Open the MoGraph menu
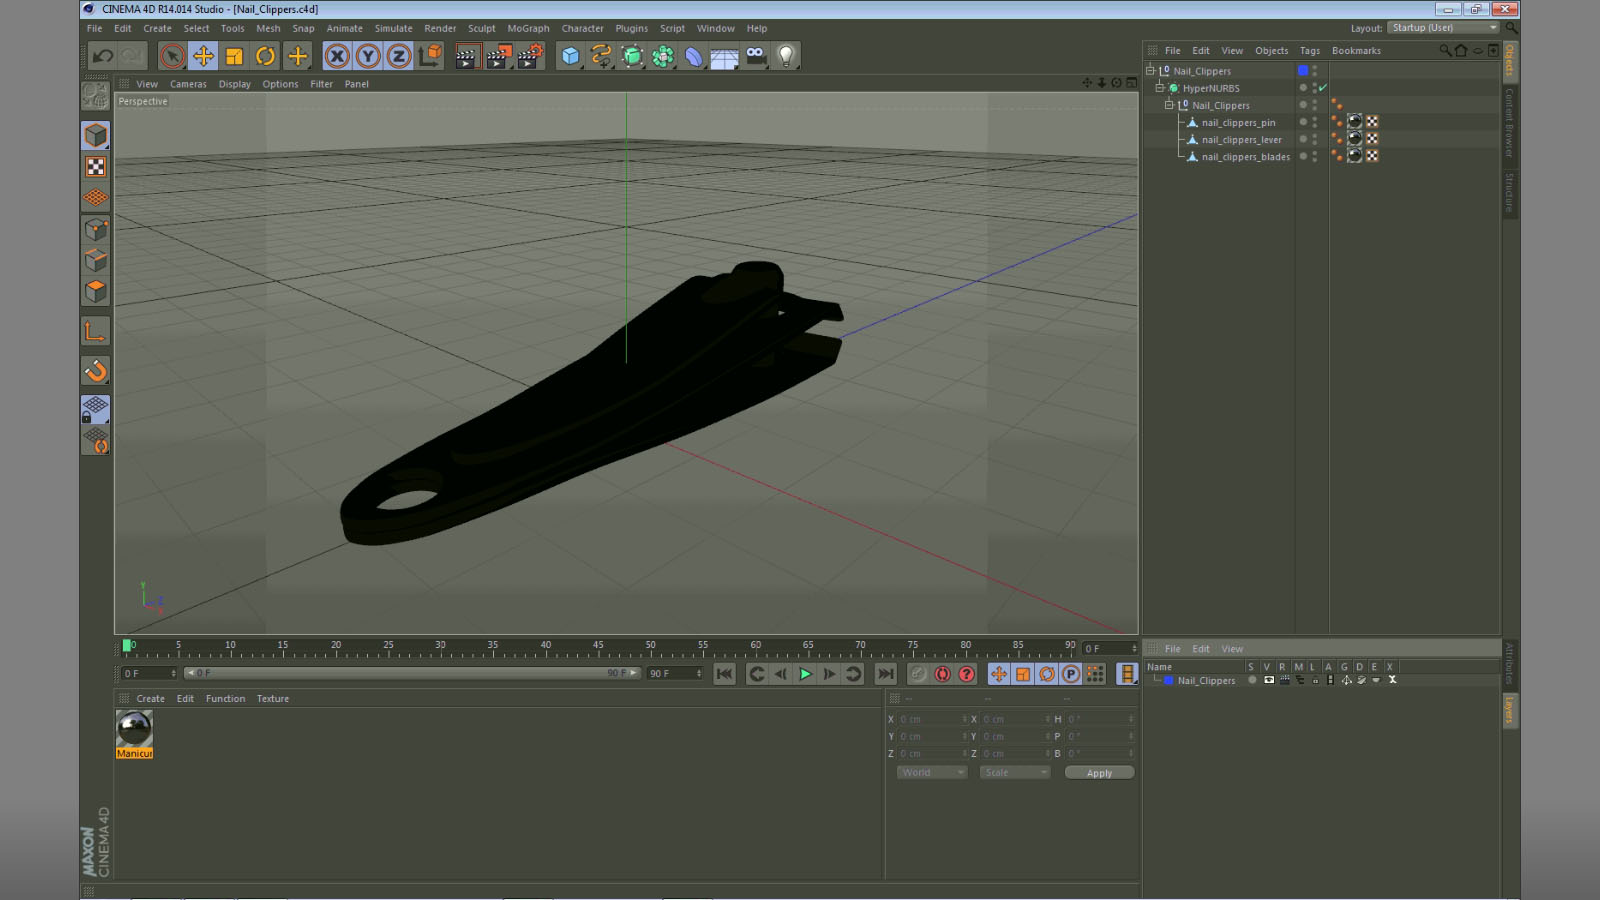Viewport: 1600px width, 900px height. click(x=528, y=29)
